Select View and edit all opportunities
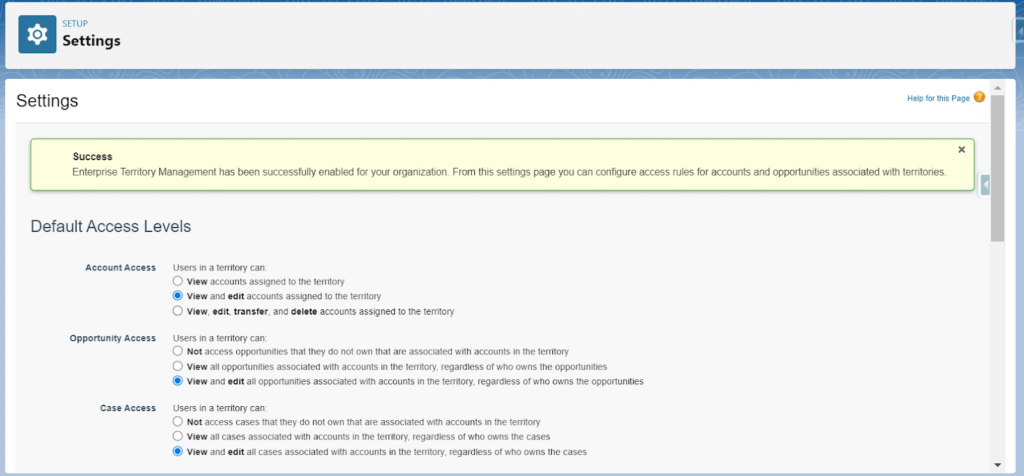The image size is (1024, 476). (x=178, y=381)
